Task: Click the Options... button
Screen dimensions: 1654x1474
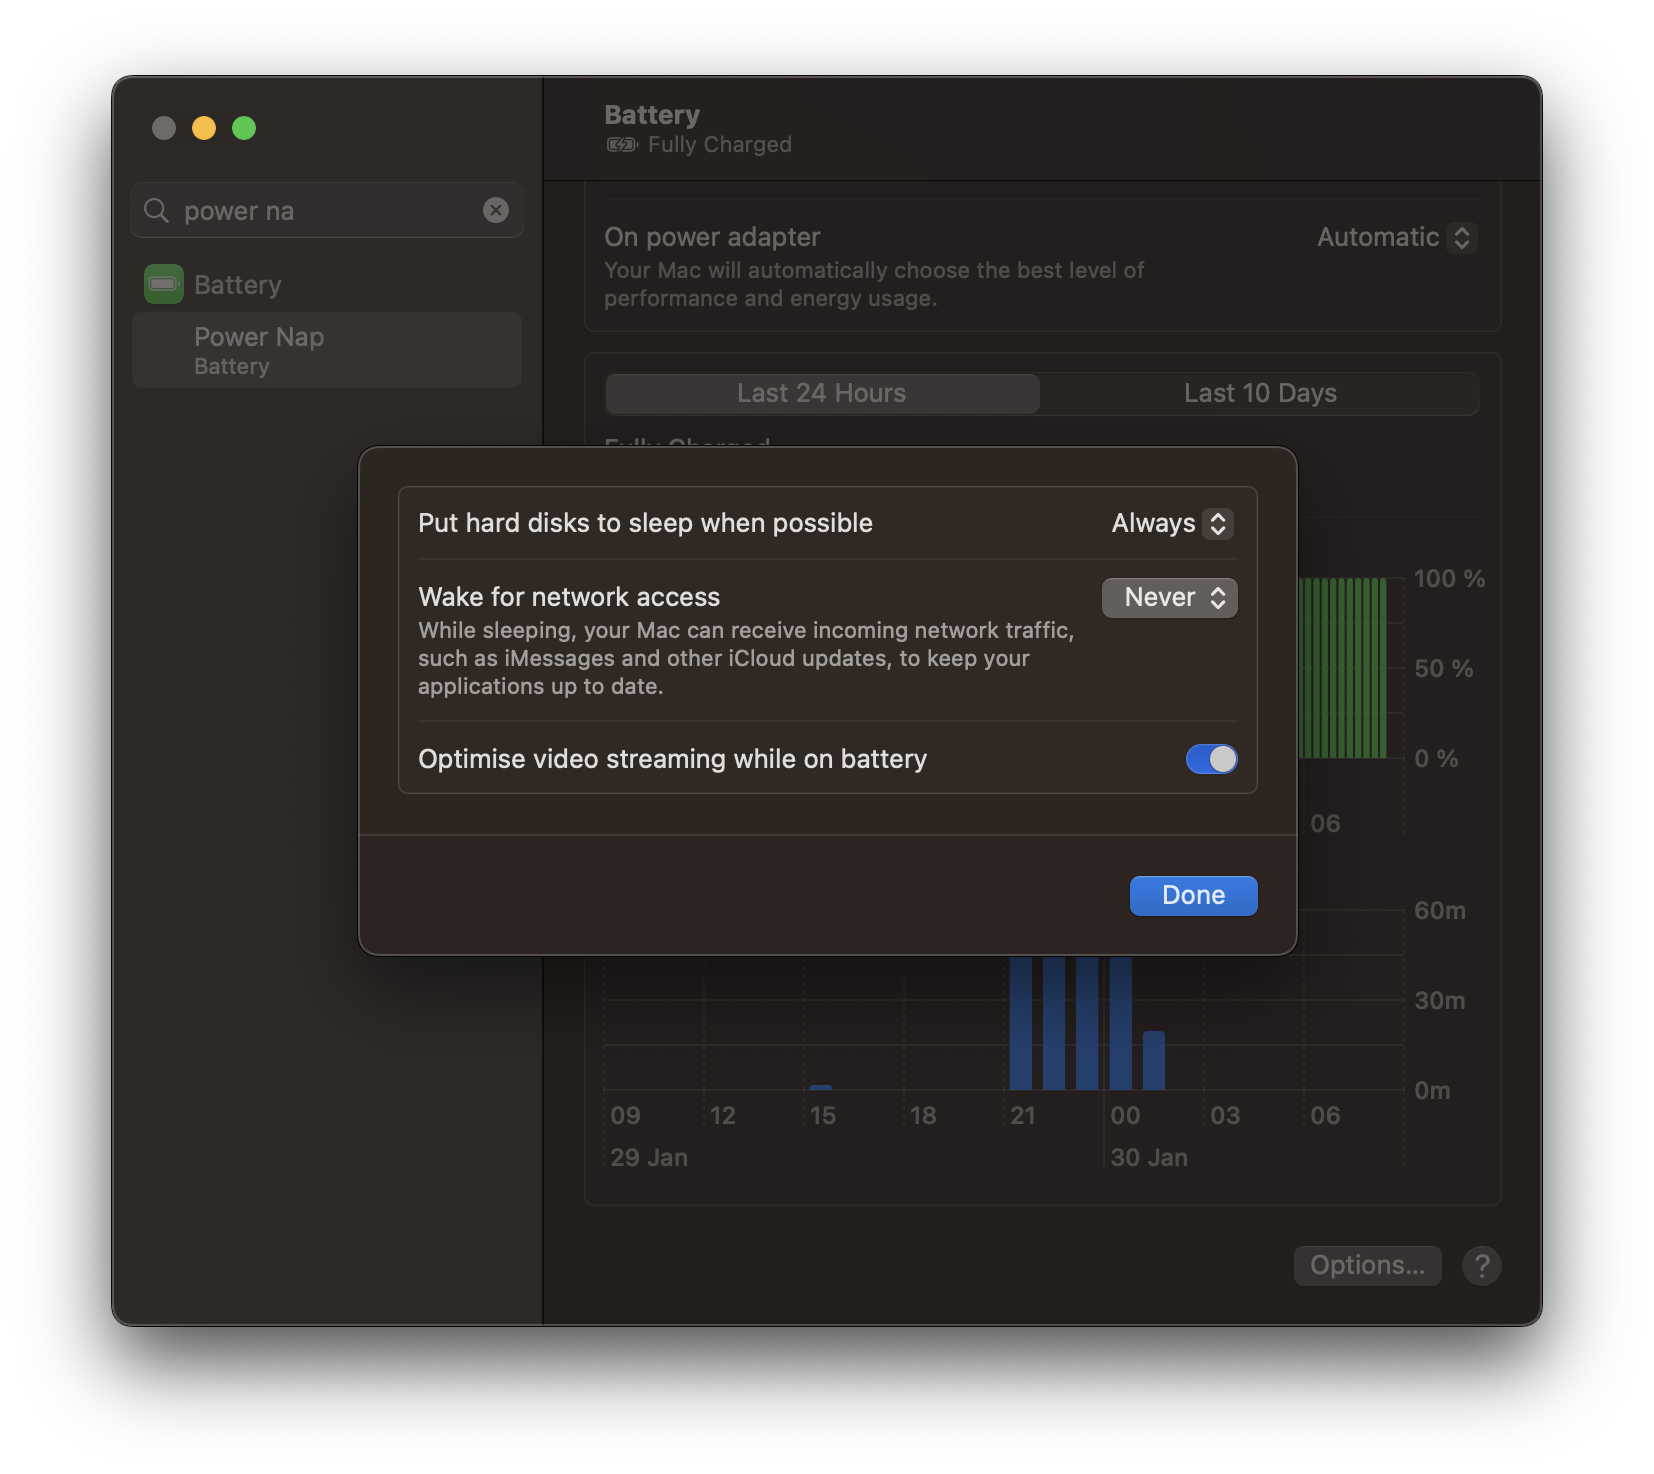Action: 1368,1265
